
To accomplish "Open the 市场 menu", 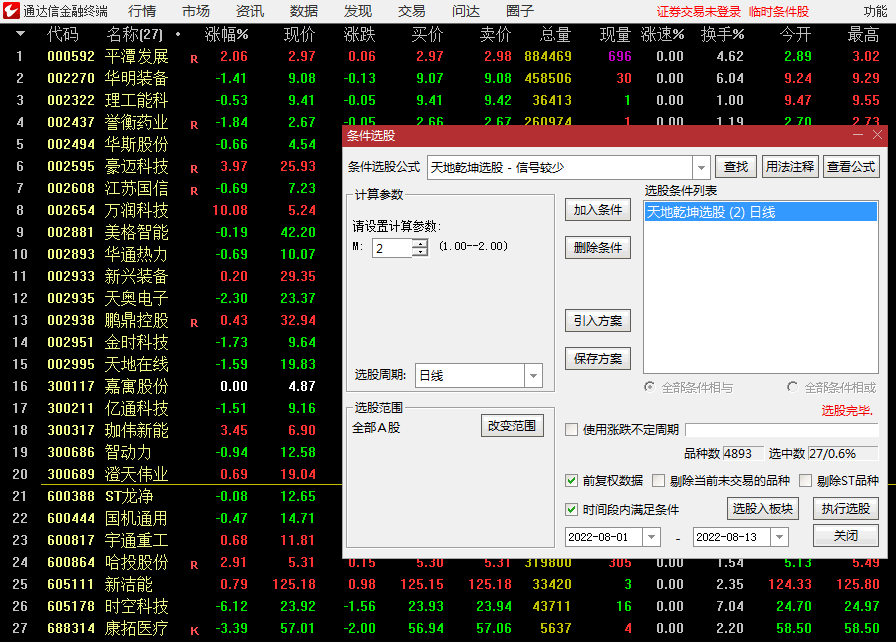I will tap(196, 11).
